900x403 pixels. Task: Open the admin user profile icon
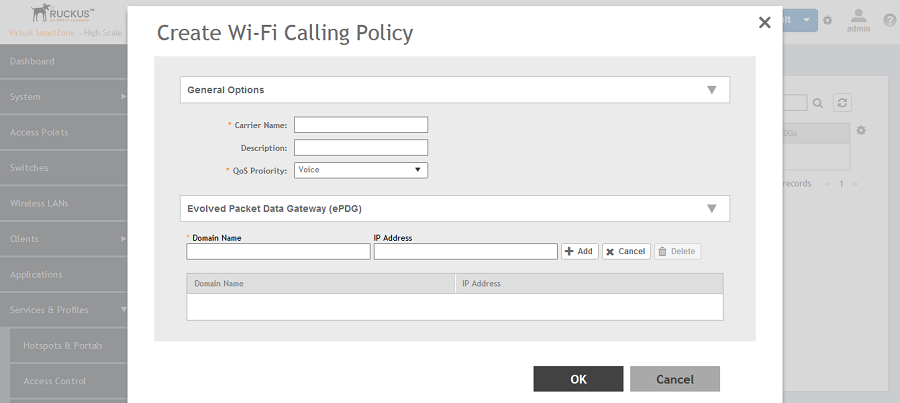(x=858, y=18)
